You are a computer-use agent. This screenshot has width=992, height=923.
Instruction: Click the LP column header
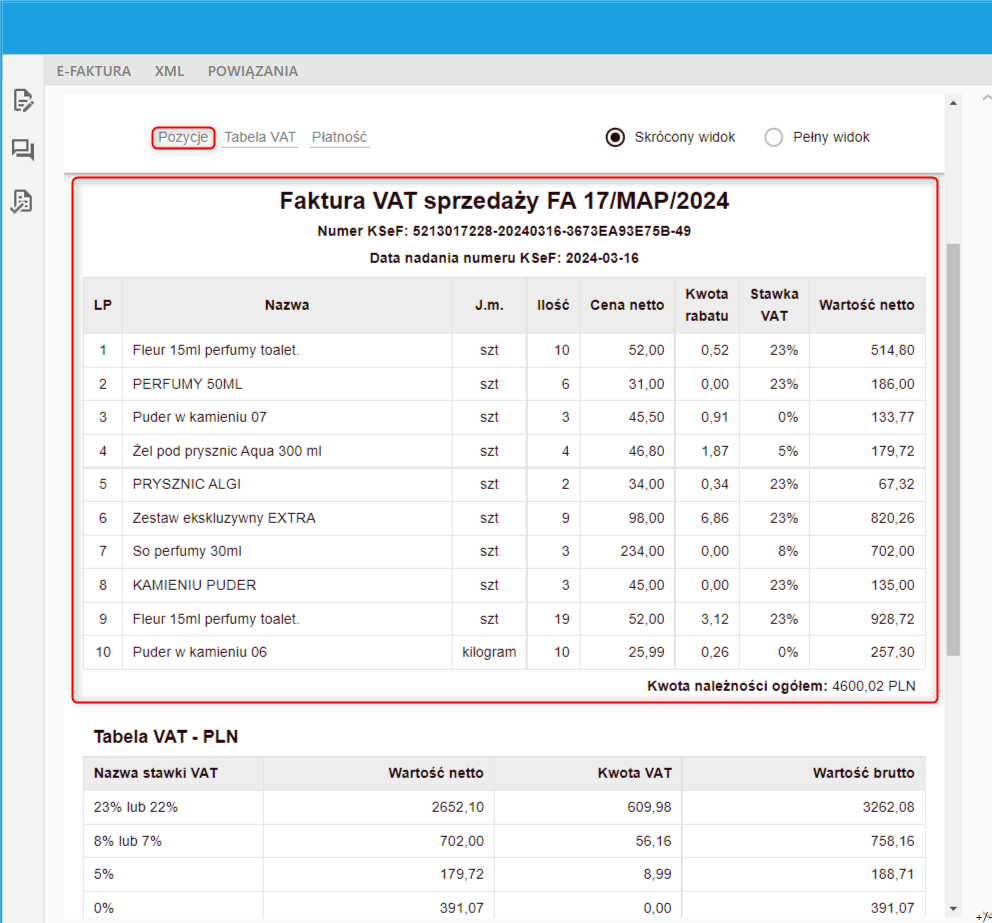[x=102, y=305]
